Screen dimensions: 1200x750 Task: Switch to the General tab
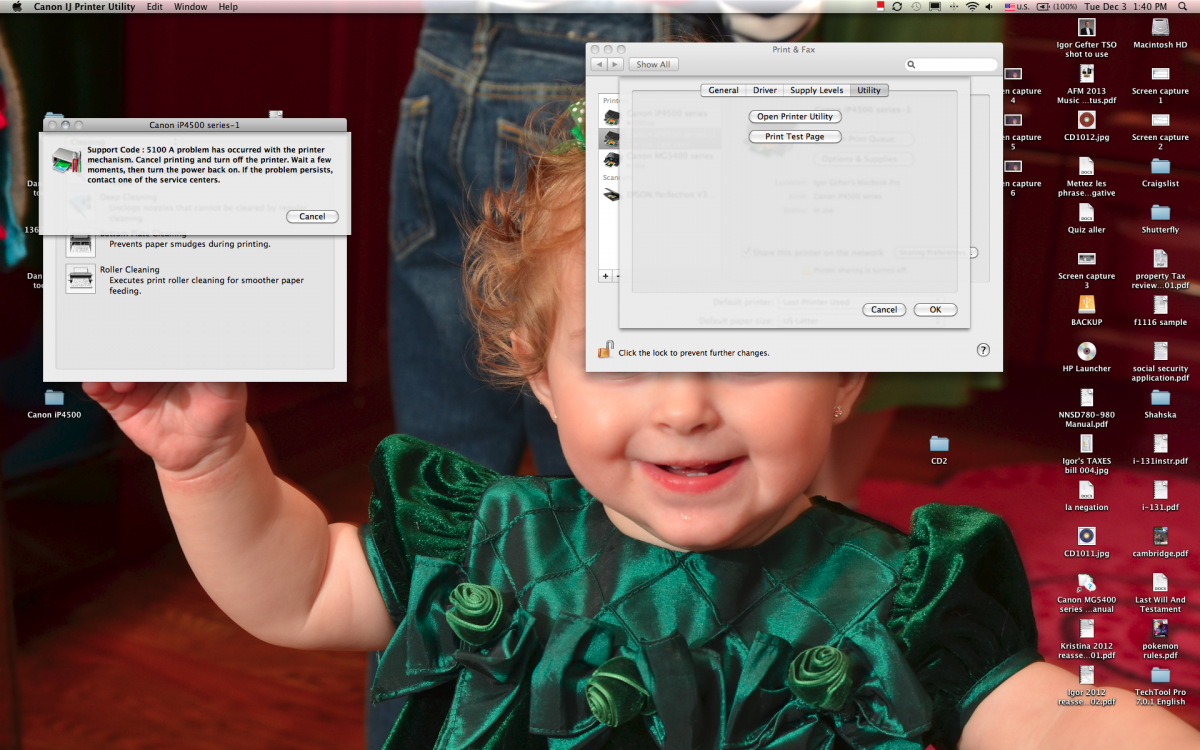723,90
